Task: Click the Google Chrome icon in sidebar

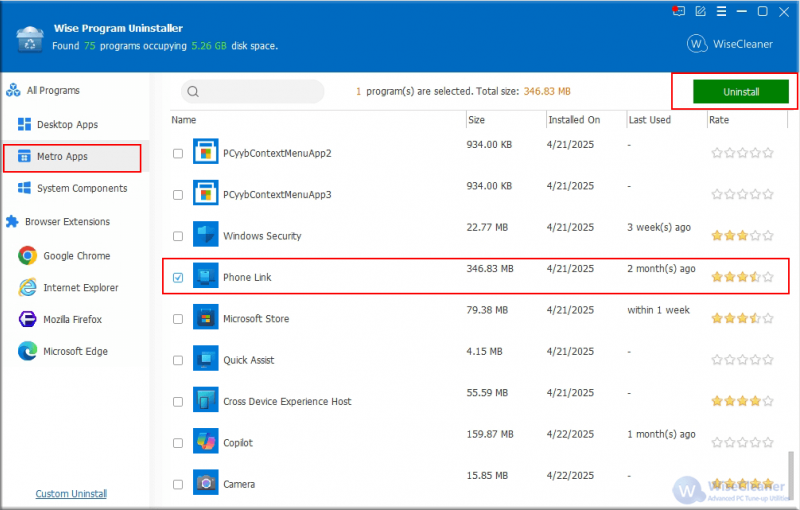Action: point(28,256)
